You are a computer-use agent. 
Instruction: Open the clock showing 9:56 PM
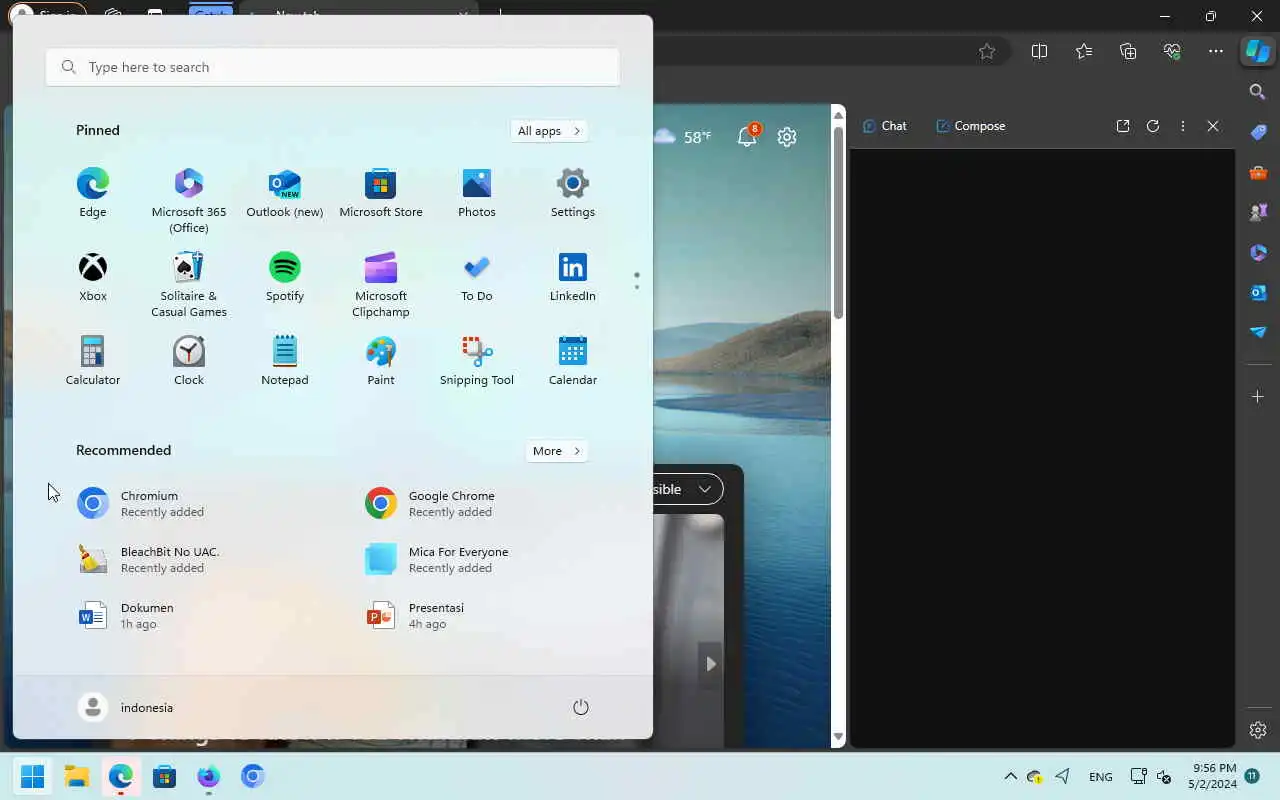[1213, 776]
